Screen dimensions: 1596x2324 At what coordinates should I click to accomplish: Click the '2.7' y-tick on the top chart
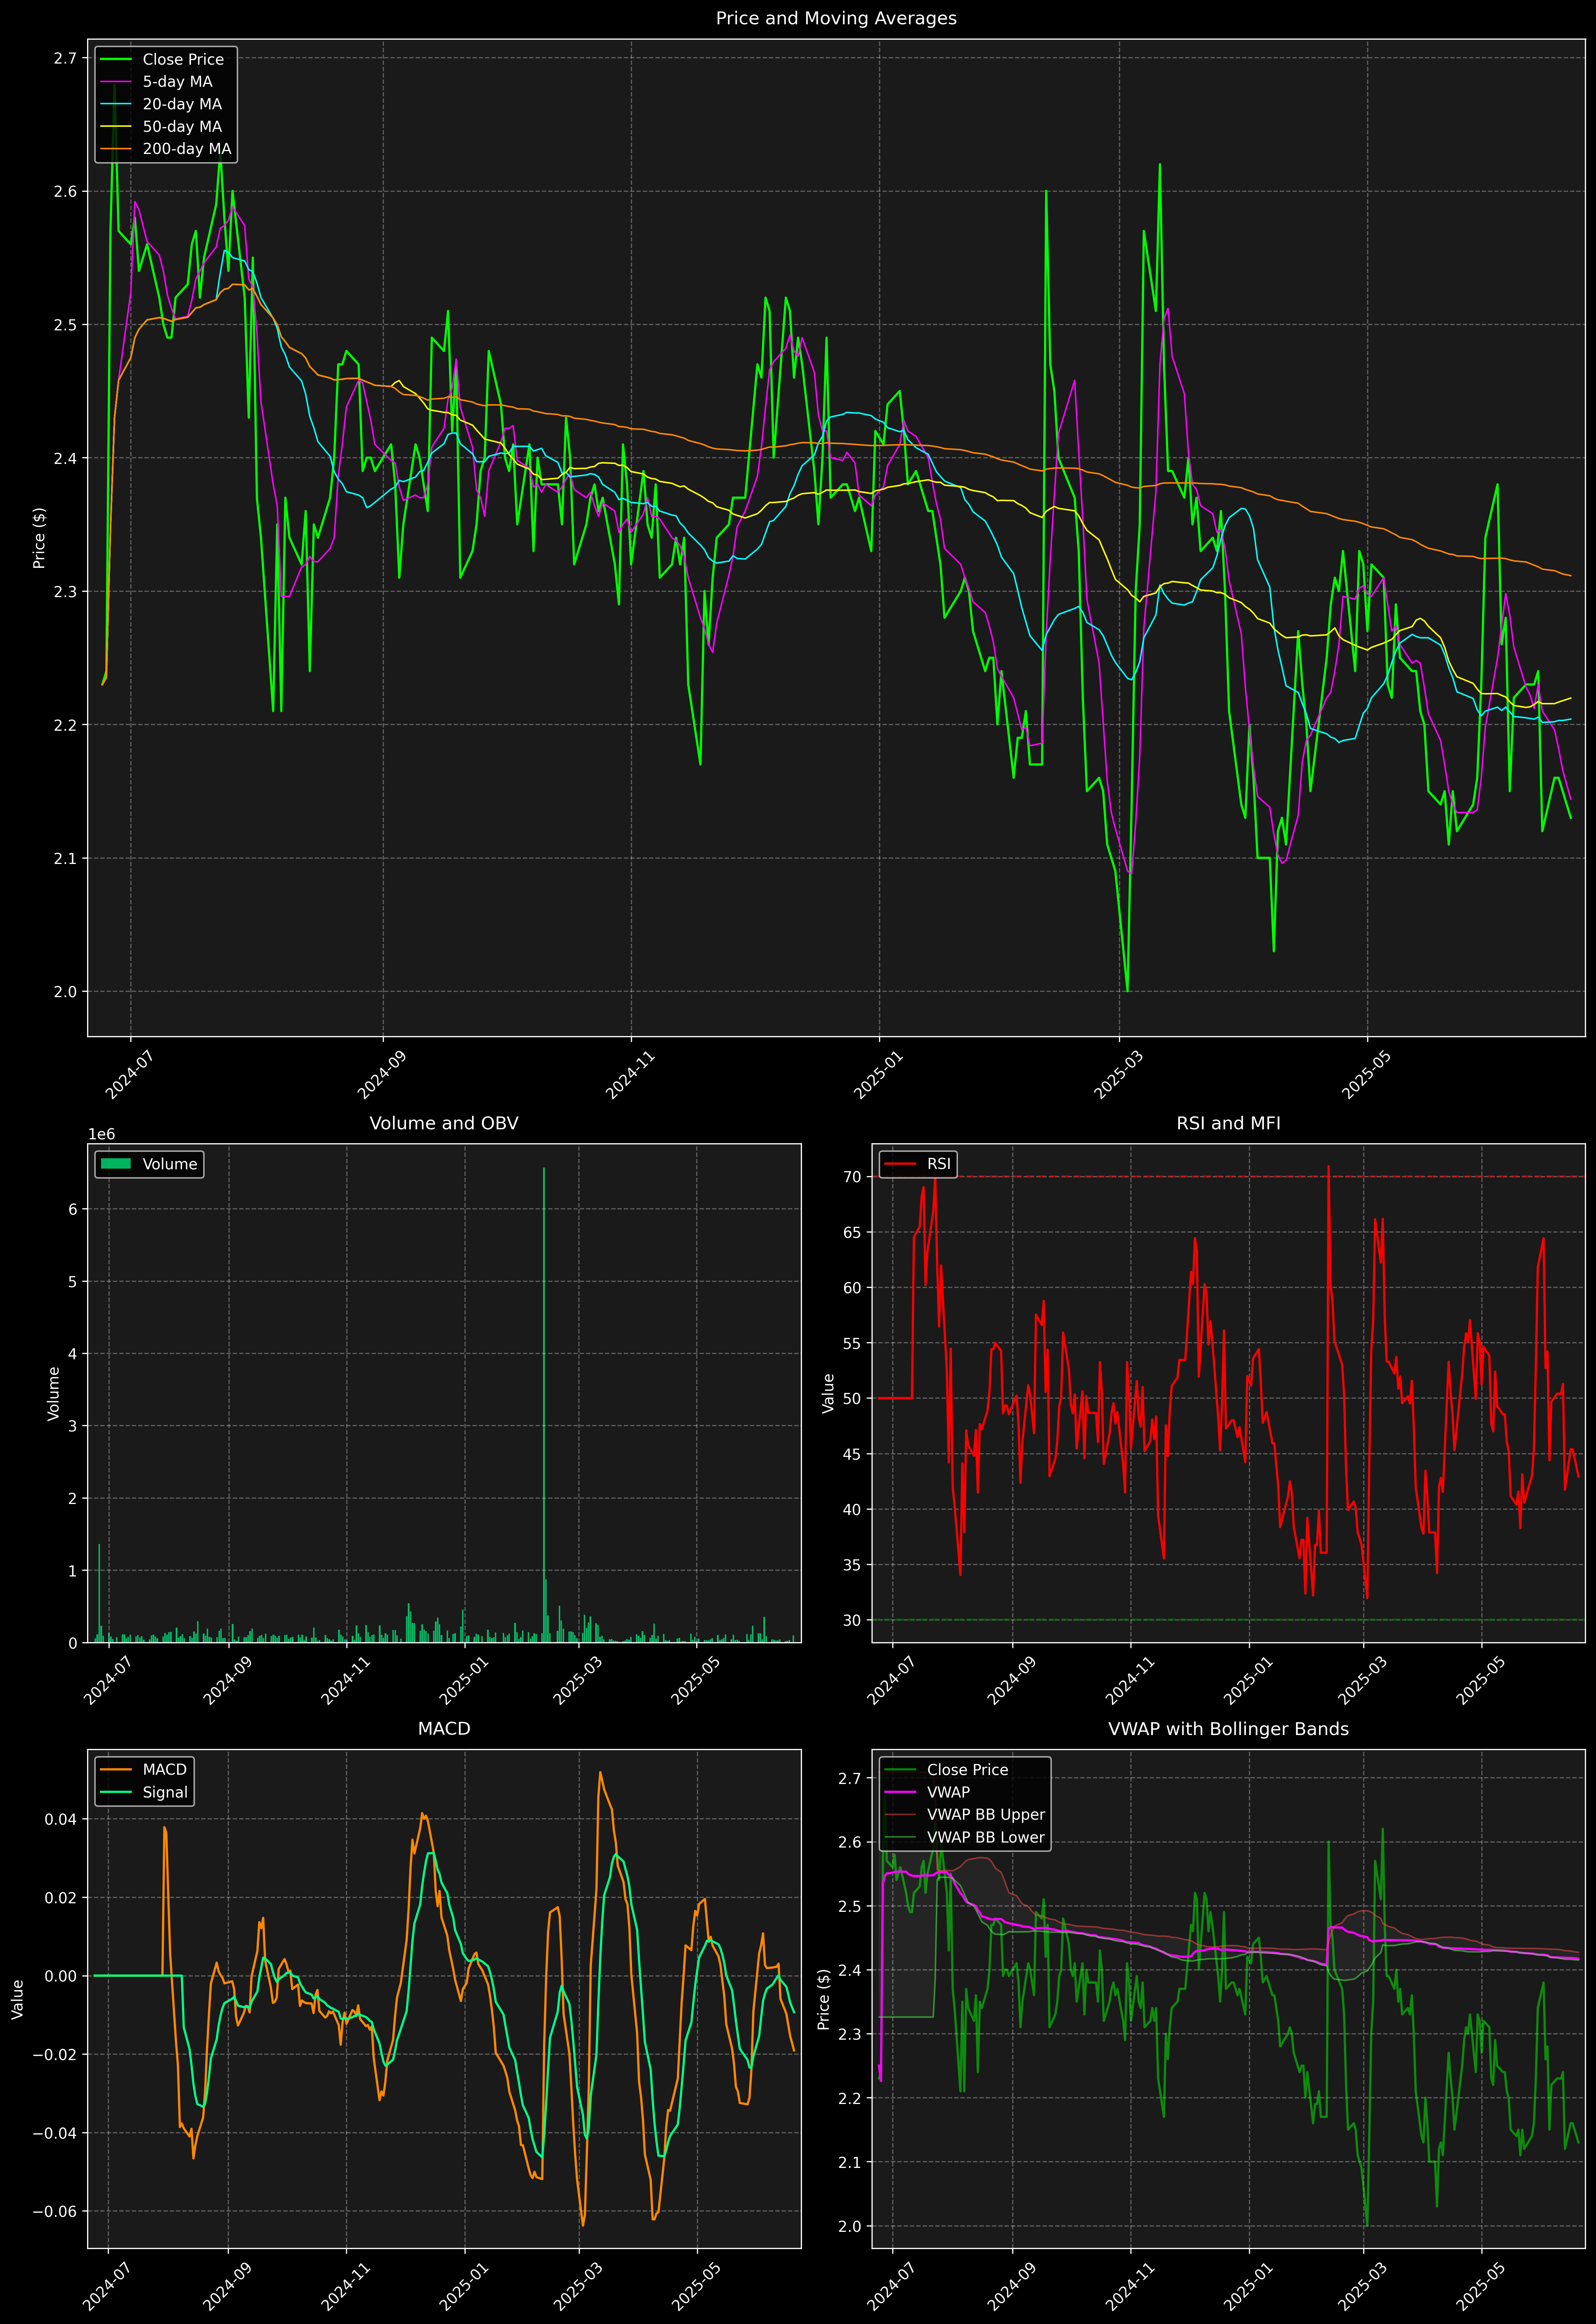(x=65, y=58)
